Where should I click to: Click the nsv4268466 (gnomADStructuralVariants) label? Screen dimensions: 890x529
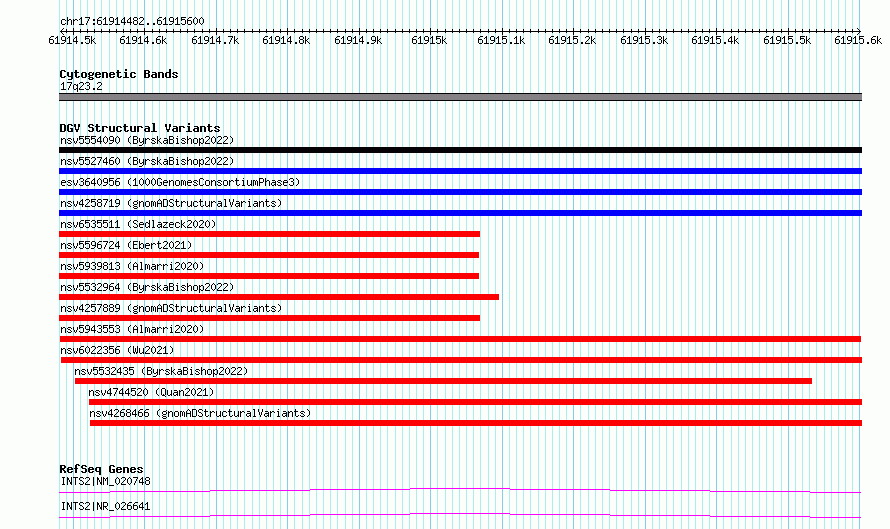pyautogui.click(x=200, y=413)
